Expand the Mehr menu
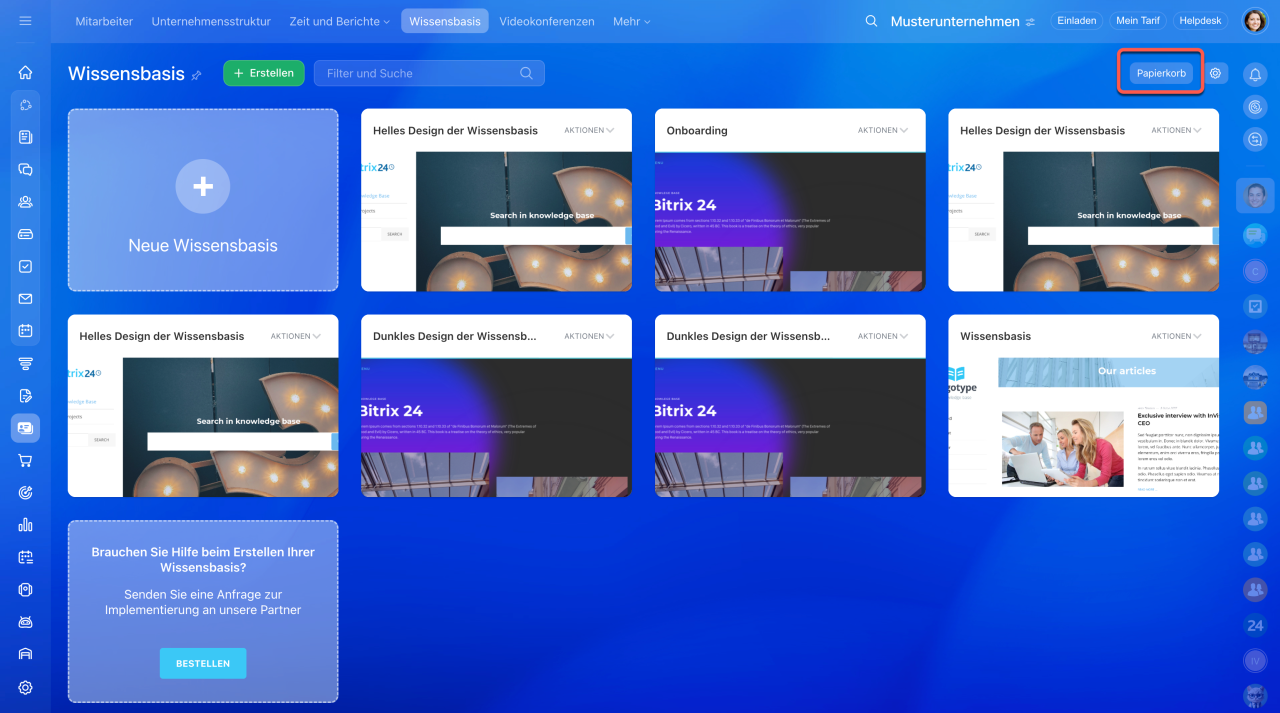The width and height of the screenshot is (1280, 713). [x=631, y=21]
